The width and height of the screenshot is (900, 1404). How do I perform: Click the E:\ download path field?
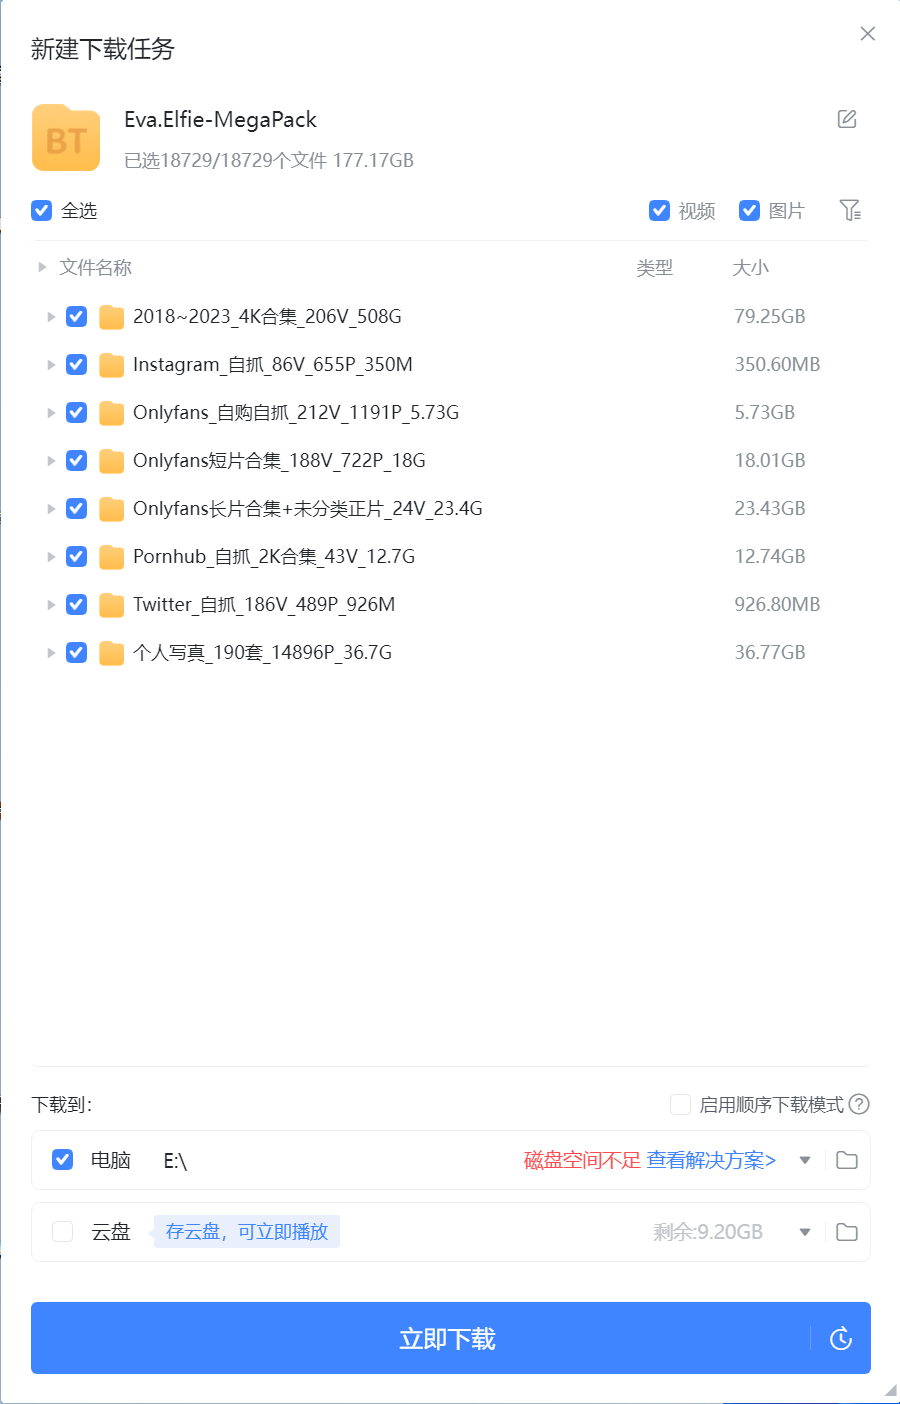pos(176,1160)
